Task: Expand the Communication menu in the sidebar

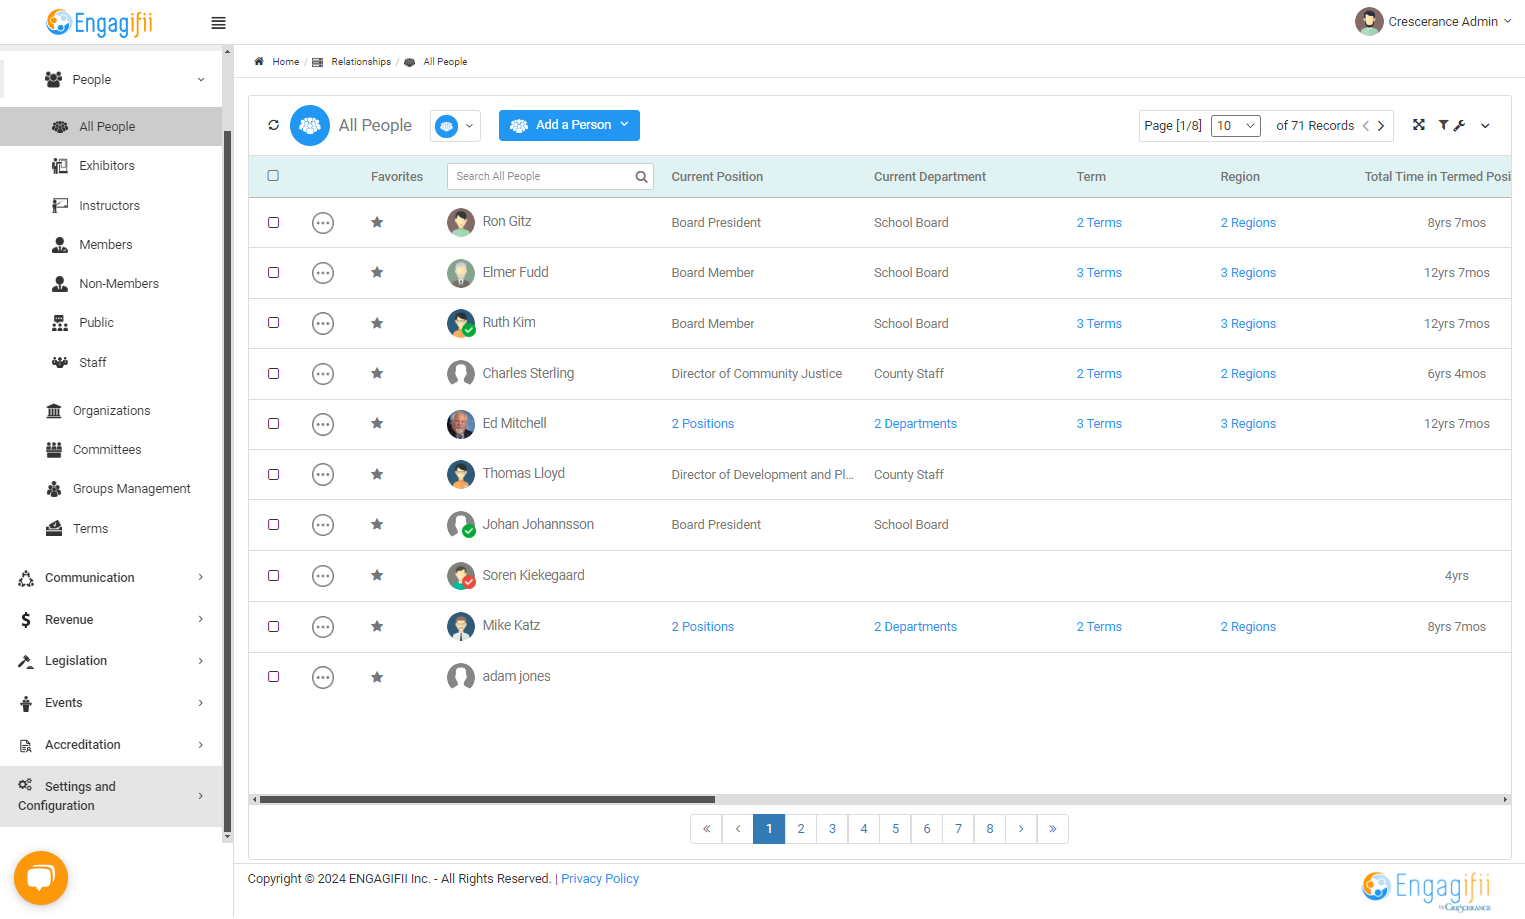Action: coord(111,578)
